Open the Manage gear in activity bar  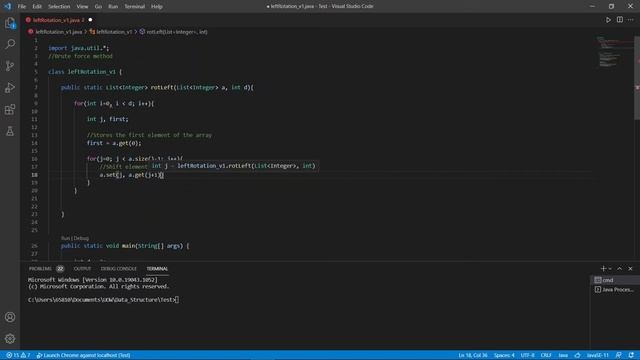[10, 338]
